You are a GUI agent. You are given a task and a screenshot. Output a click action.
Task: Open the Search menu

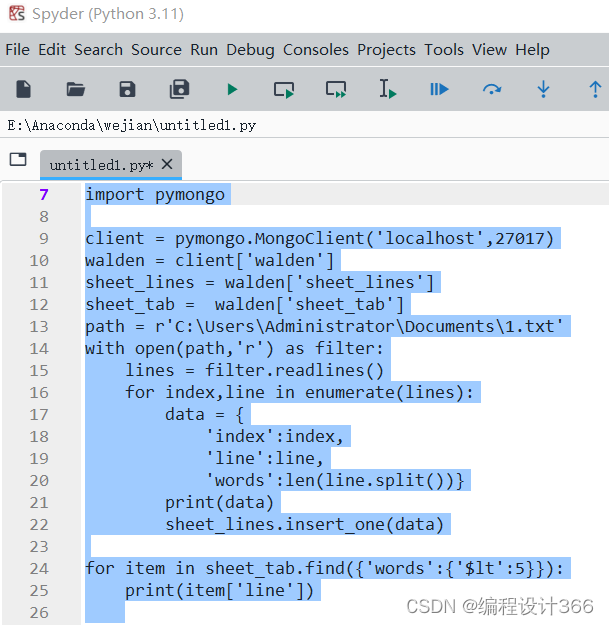pyautogui.click(x=98, y=50)
